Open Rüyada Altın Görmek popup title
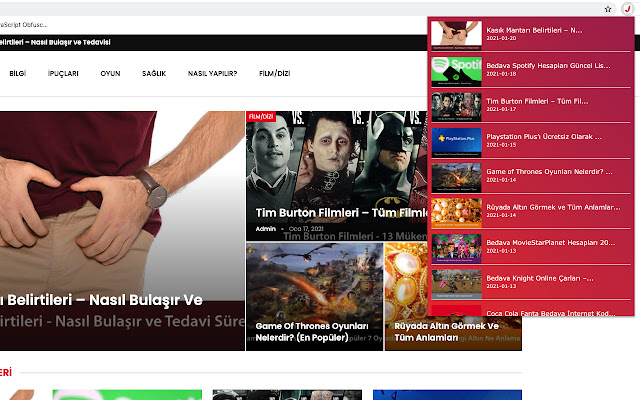This screenshot has height=400, width=640. pyautogui.click(x=553, y=207)
